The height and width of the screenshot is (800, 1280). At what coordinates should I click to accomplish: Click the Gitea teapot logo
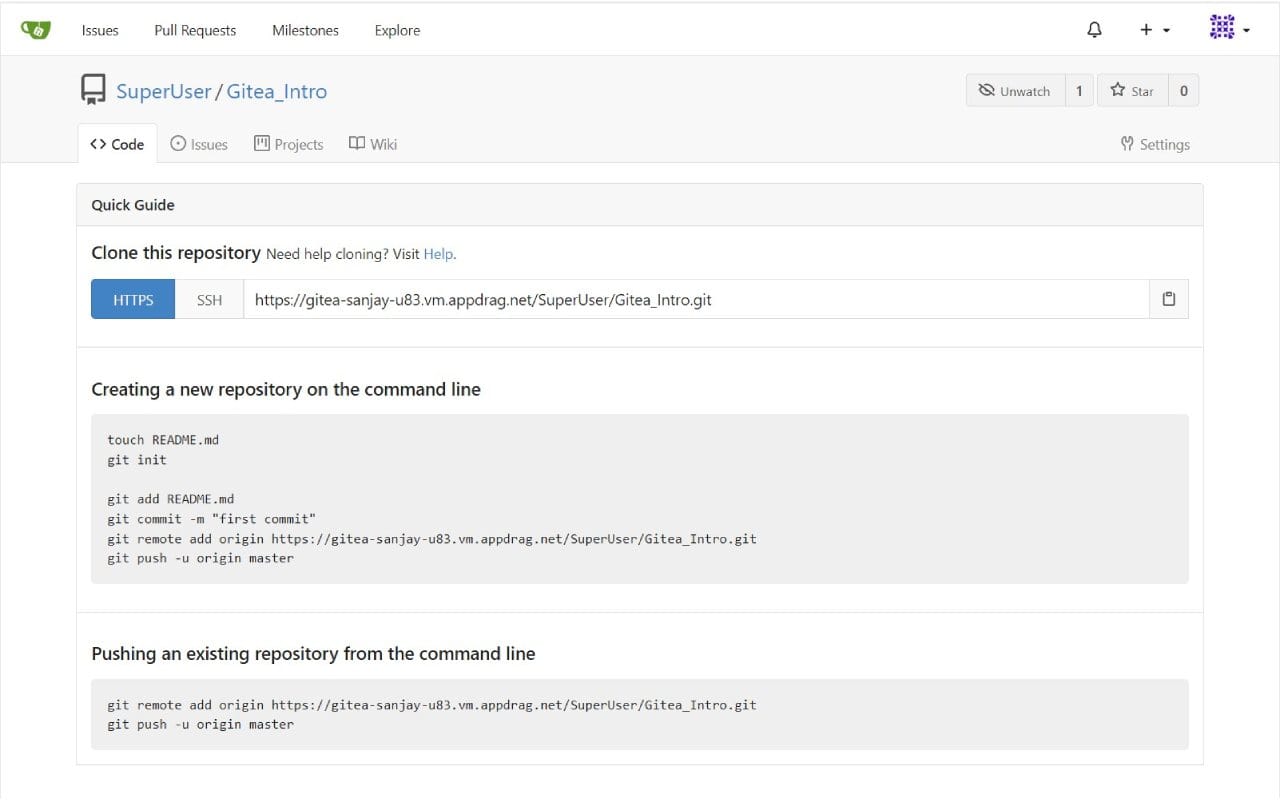click(x=36, y=29)
